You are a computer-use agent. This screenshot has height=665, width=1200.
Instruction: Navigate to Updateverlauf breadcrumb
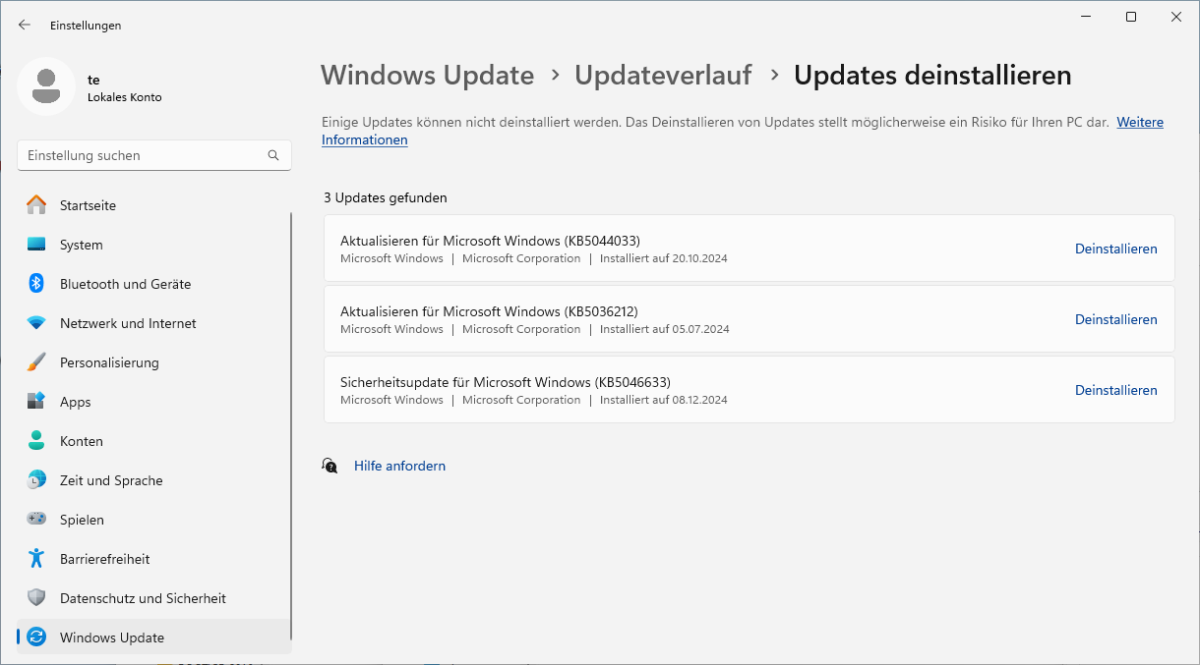pos(663,75)
